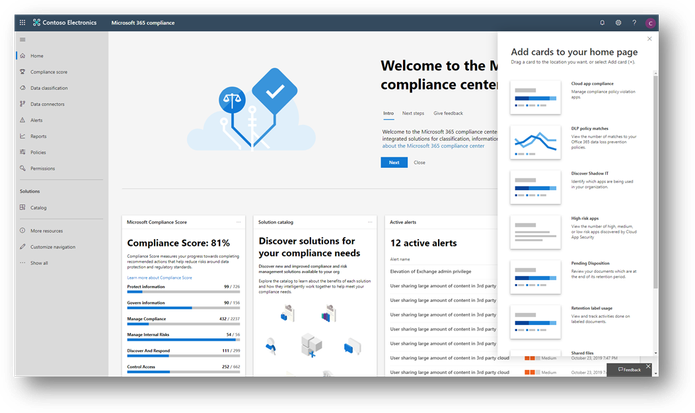Viewport: 695px width, 413px height.
Task: Click the Compliance Score: 81% heading
Action: pos(178,243)
